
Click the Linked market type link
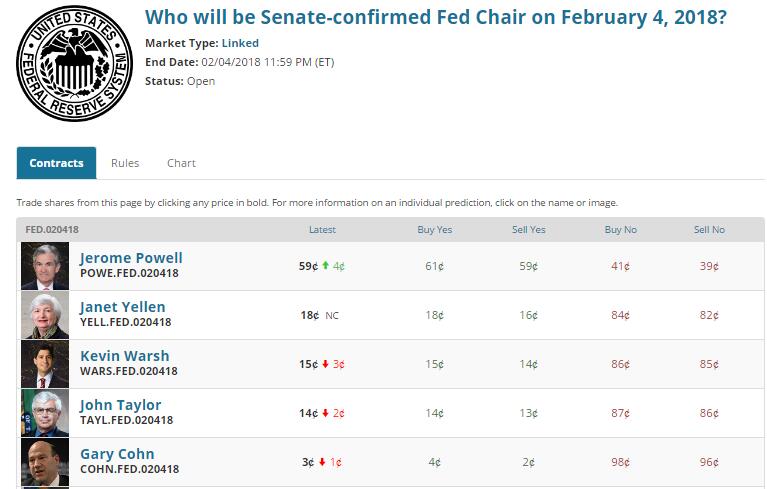240,43
